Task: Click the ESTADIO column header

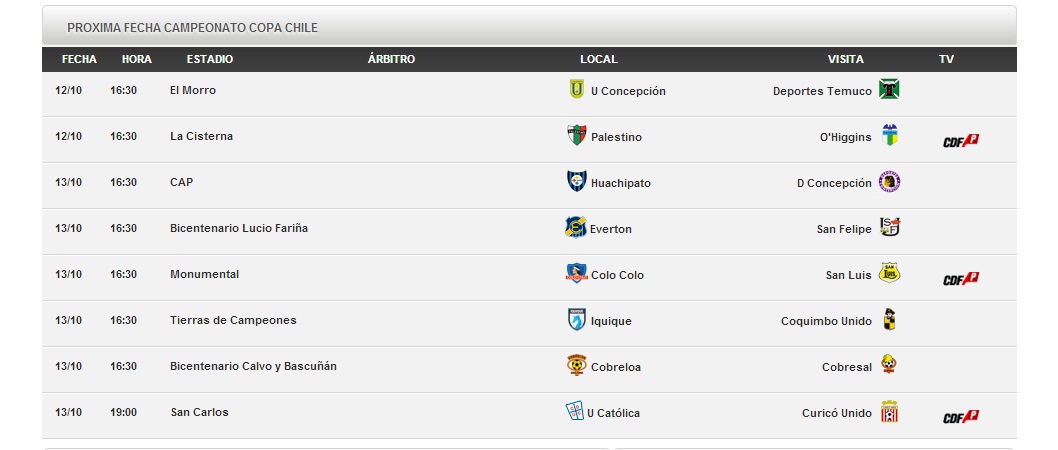Action: point(210,59)
